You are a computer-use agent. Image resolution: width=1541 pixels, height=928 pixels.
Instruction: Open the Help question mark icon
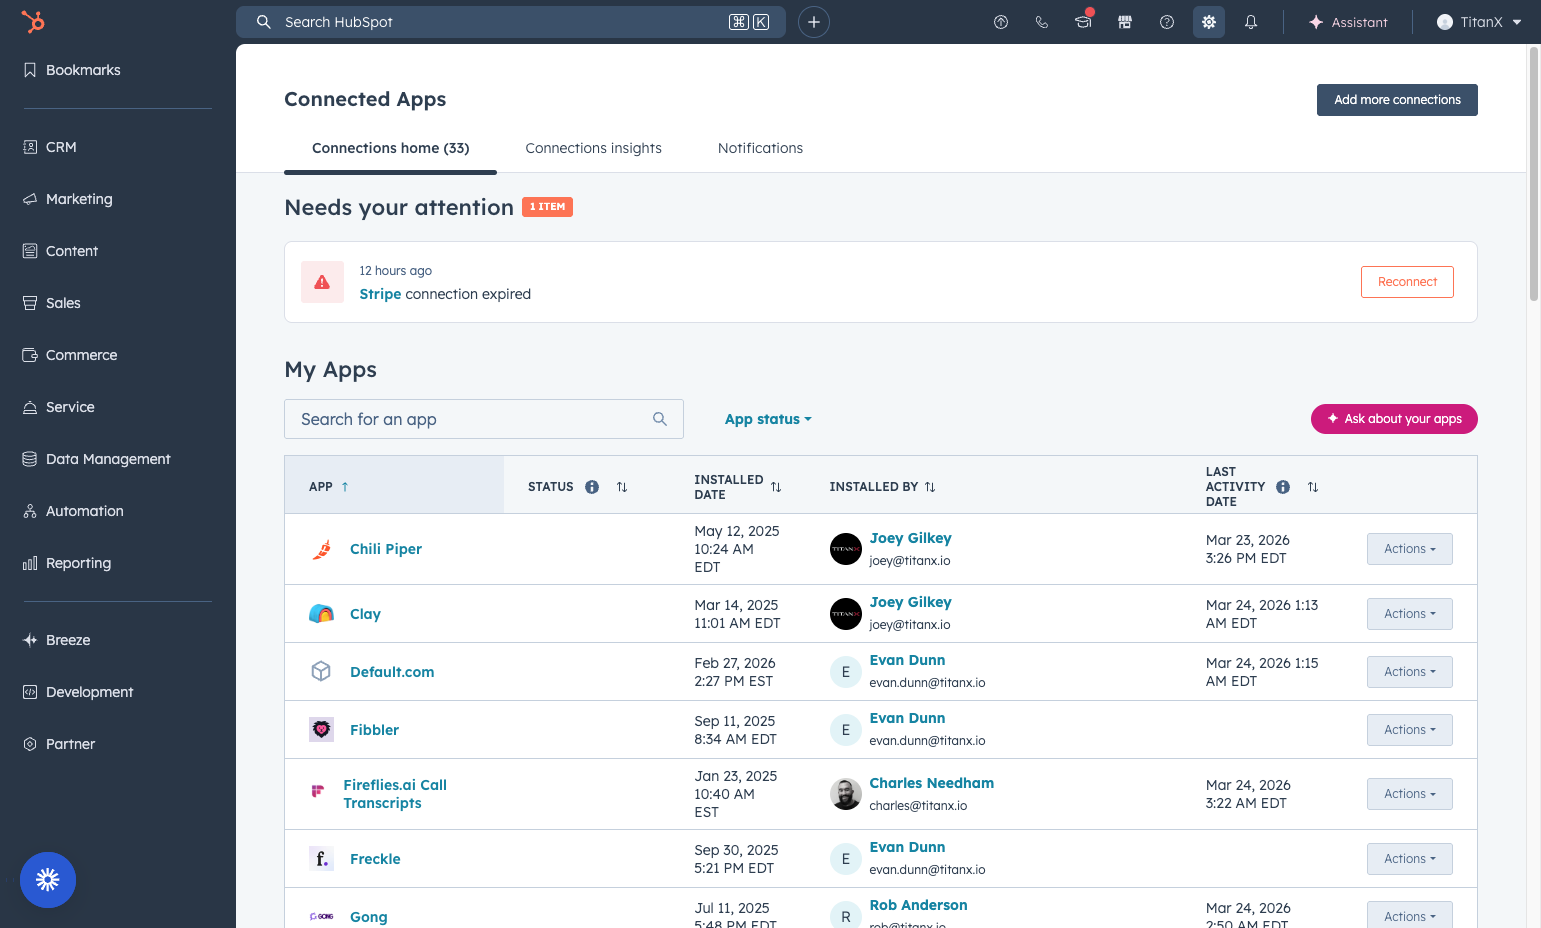1167,22
